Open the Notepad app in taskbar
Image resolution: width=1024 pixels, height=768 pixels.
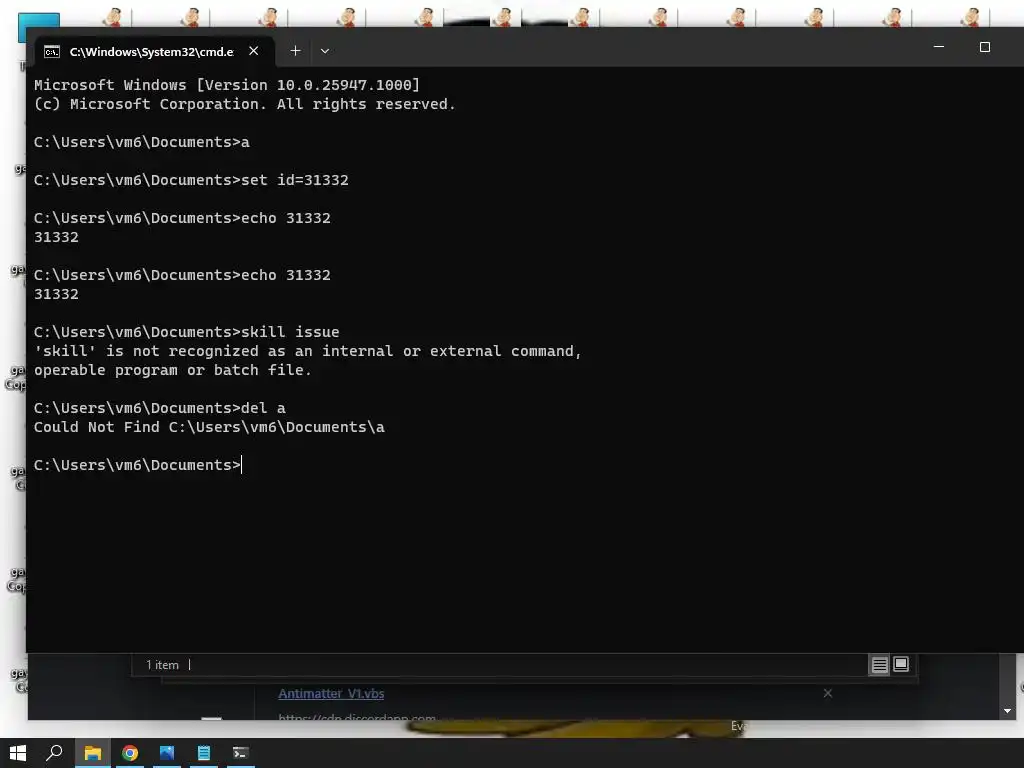pyautogui.click(x=204, y=753)
